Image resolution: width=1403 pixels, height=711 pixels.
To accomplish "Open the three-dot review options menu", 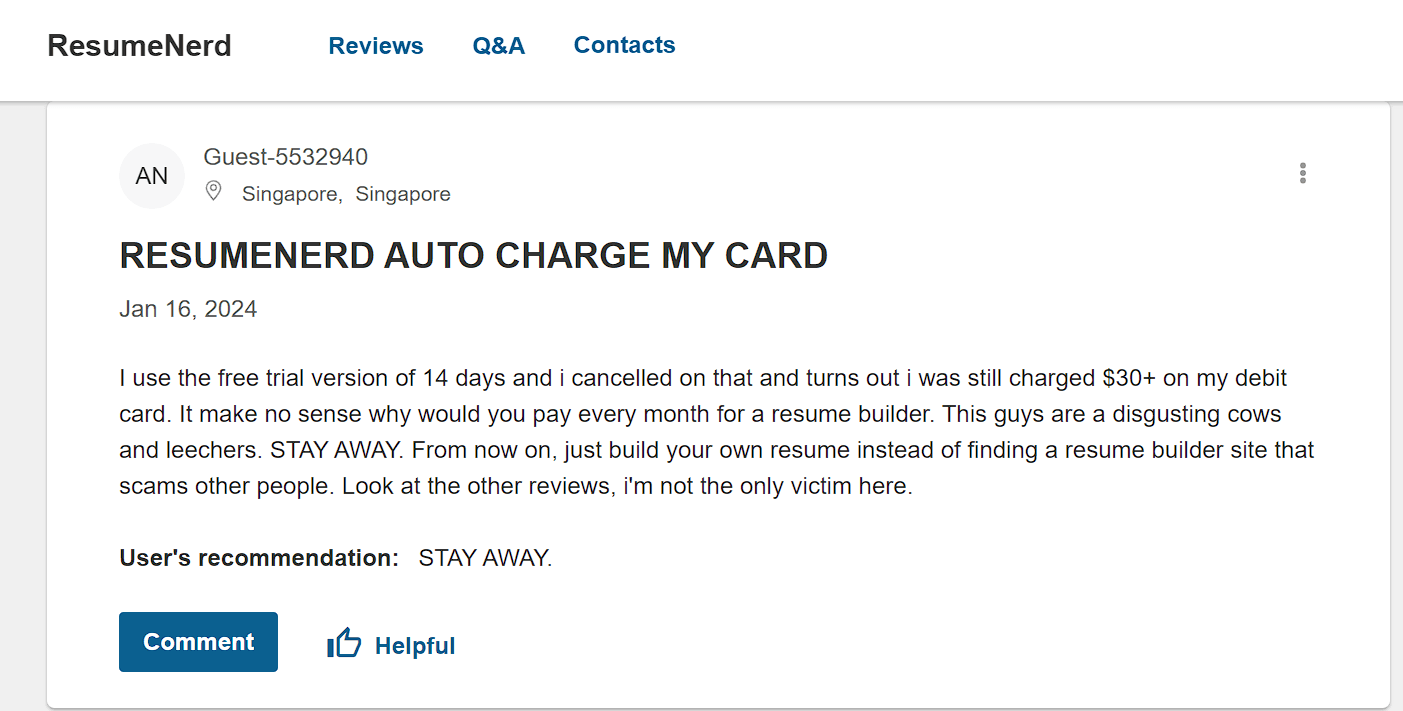I will pos(1302,173).
